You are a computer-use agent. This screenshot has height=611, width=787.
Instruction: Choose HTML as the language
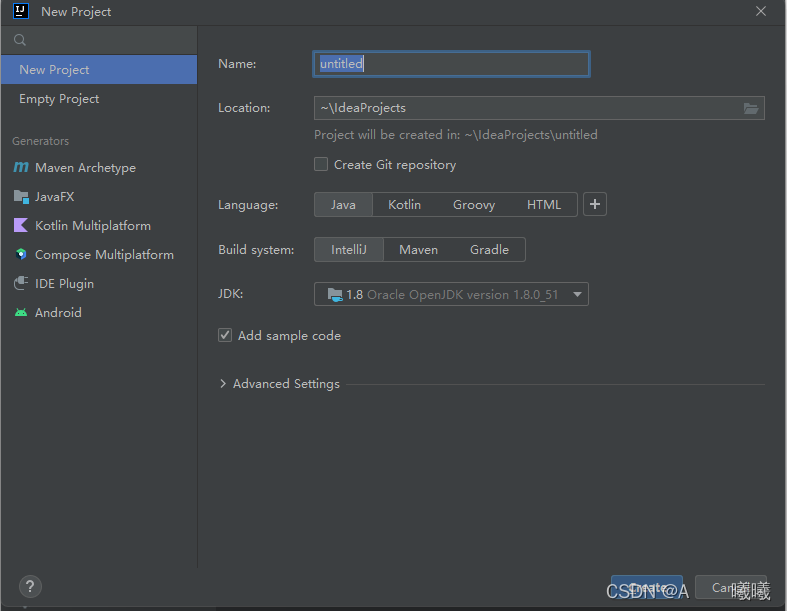544,204
